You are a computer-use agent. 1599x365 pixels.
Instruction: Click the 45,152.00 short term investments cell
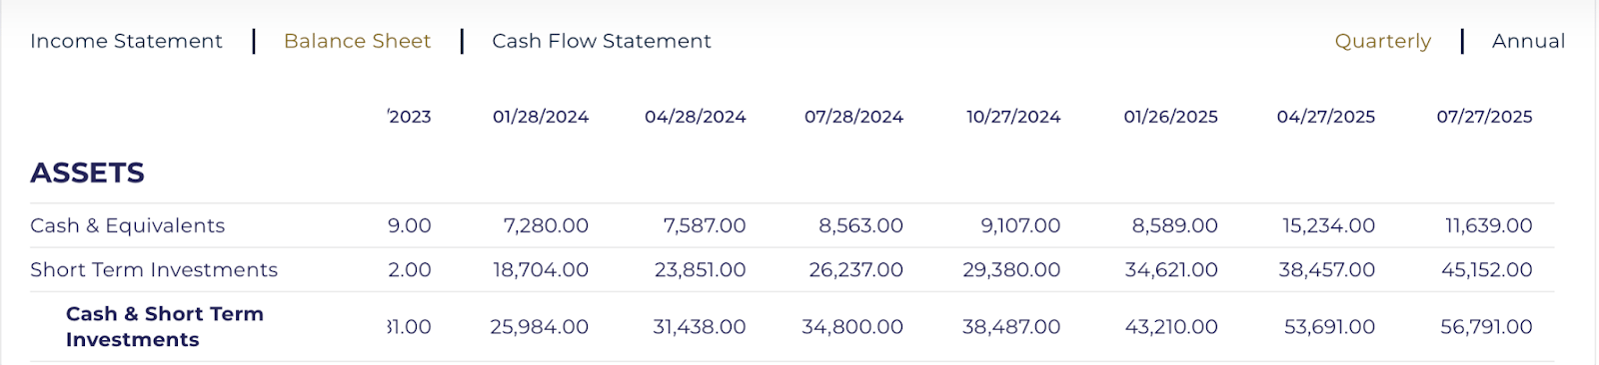[1486, 270]
